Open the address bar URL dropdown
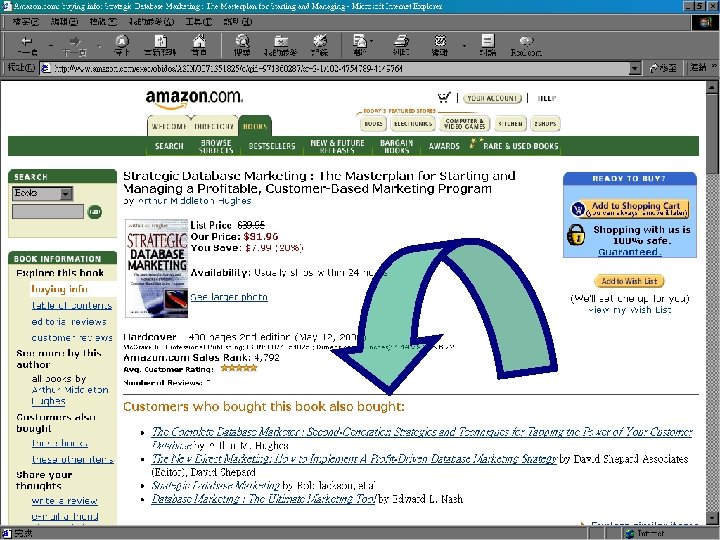This screenshot has width=720, height=540. point(635,68)
